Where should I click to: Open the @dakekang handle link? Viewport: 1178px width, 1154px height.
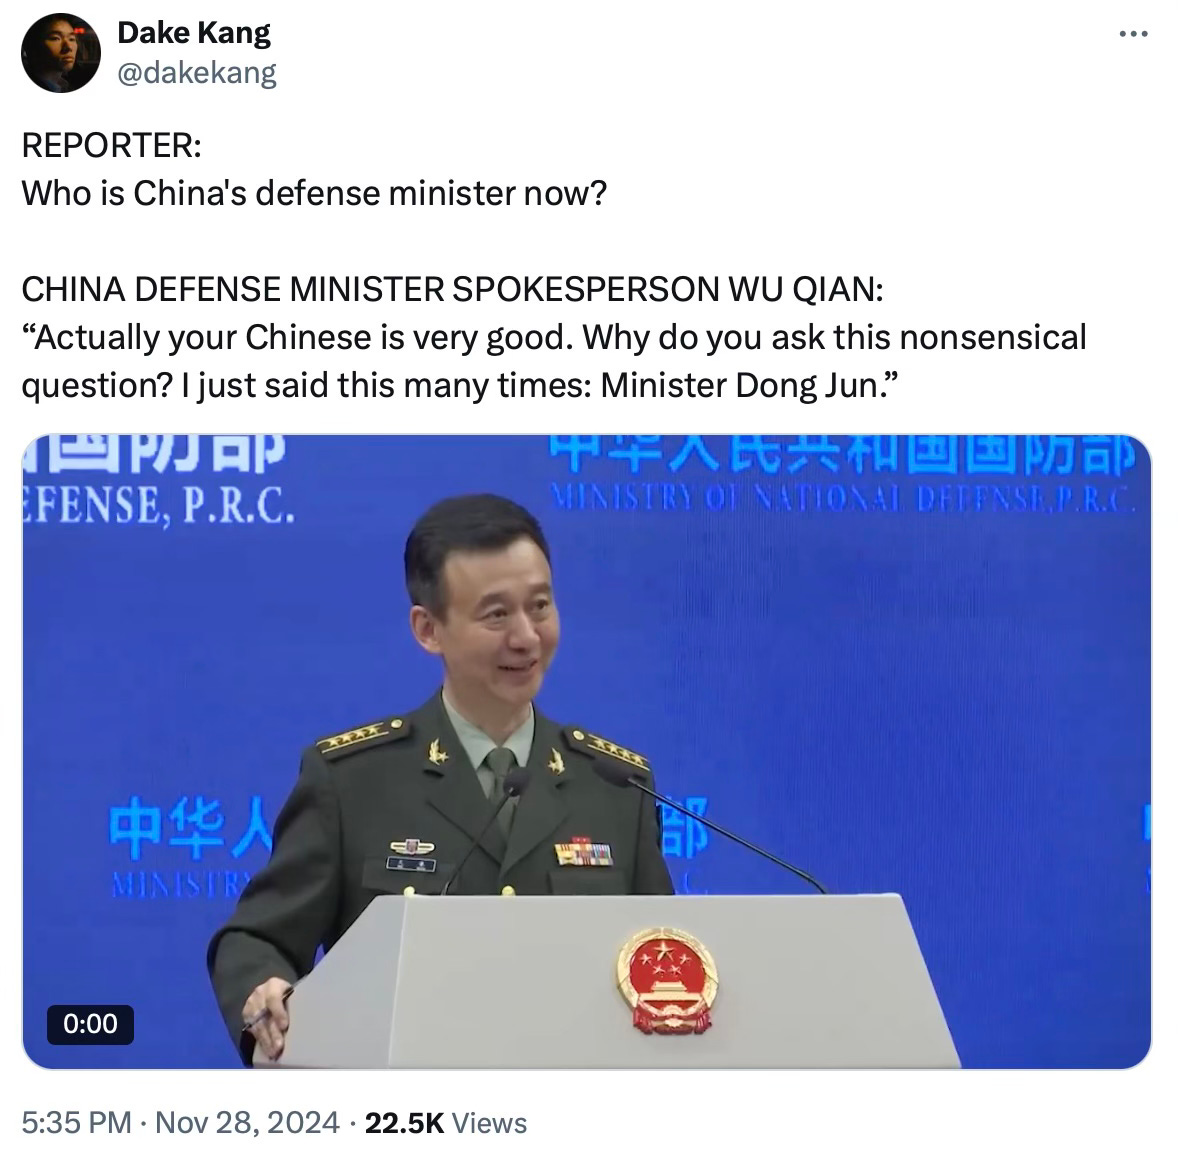tap(198, 73)
